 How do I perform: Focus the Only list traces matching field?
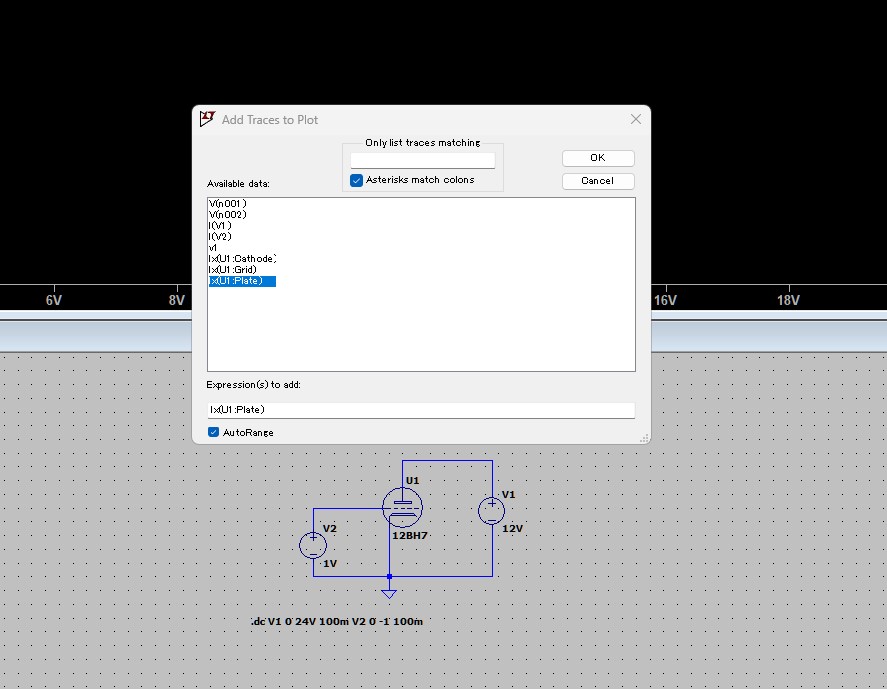423,161
